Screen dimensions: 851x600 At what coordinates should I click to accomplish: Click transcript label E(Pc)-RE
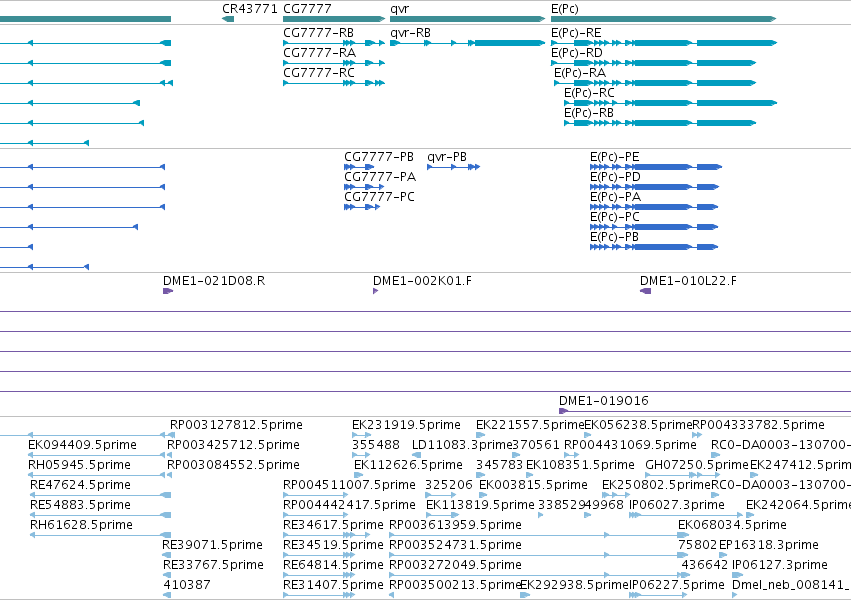click(x=576, y=33)
